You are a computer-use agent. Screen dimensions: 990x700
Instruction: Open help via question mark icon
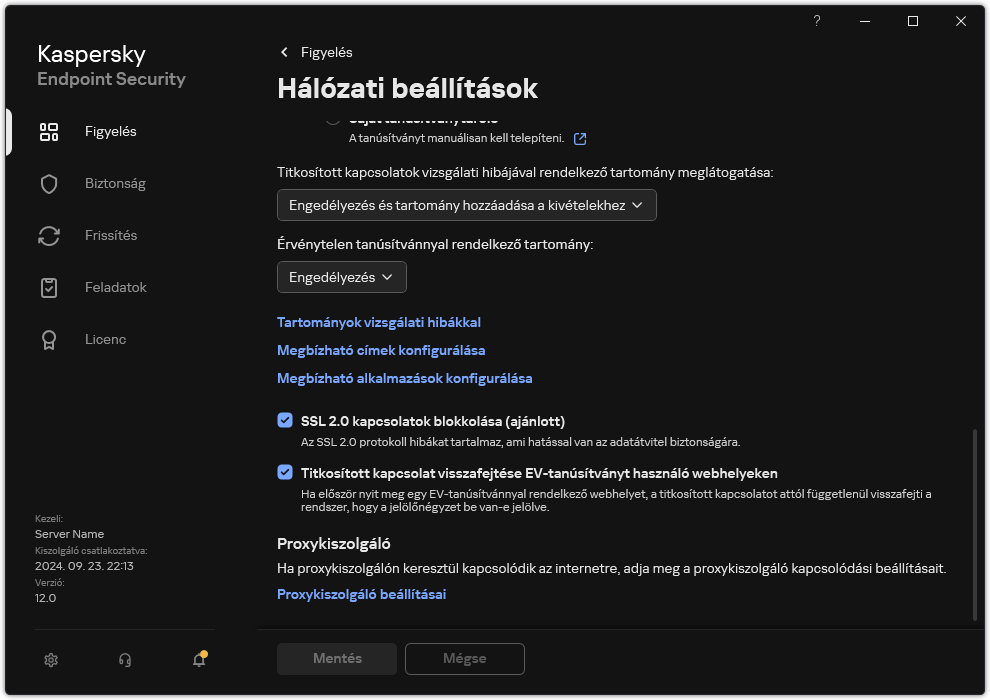816,21
